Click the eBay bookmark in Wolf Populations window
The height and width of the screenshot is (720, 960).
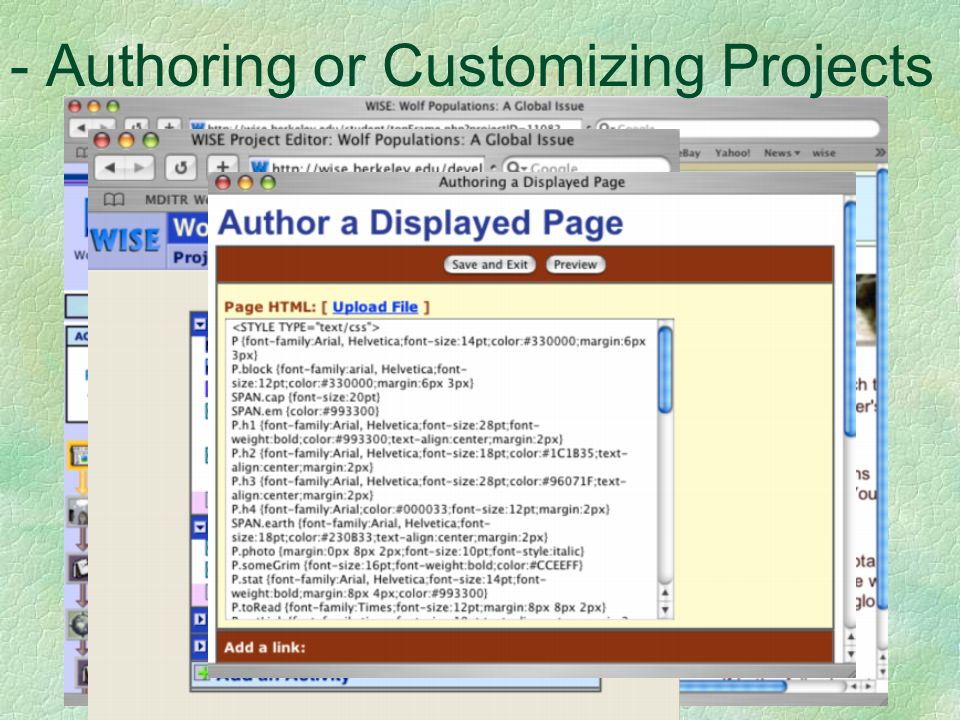690,153
